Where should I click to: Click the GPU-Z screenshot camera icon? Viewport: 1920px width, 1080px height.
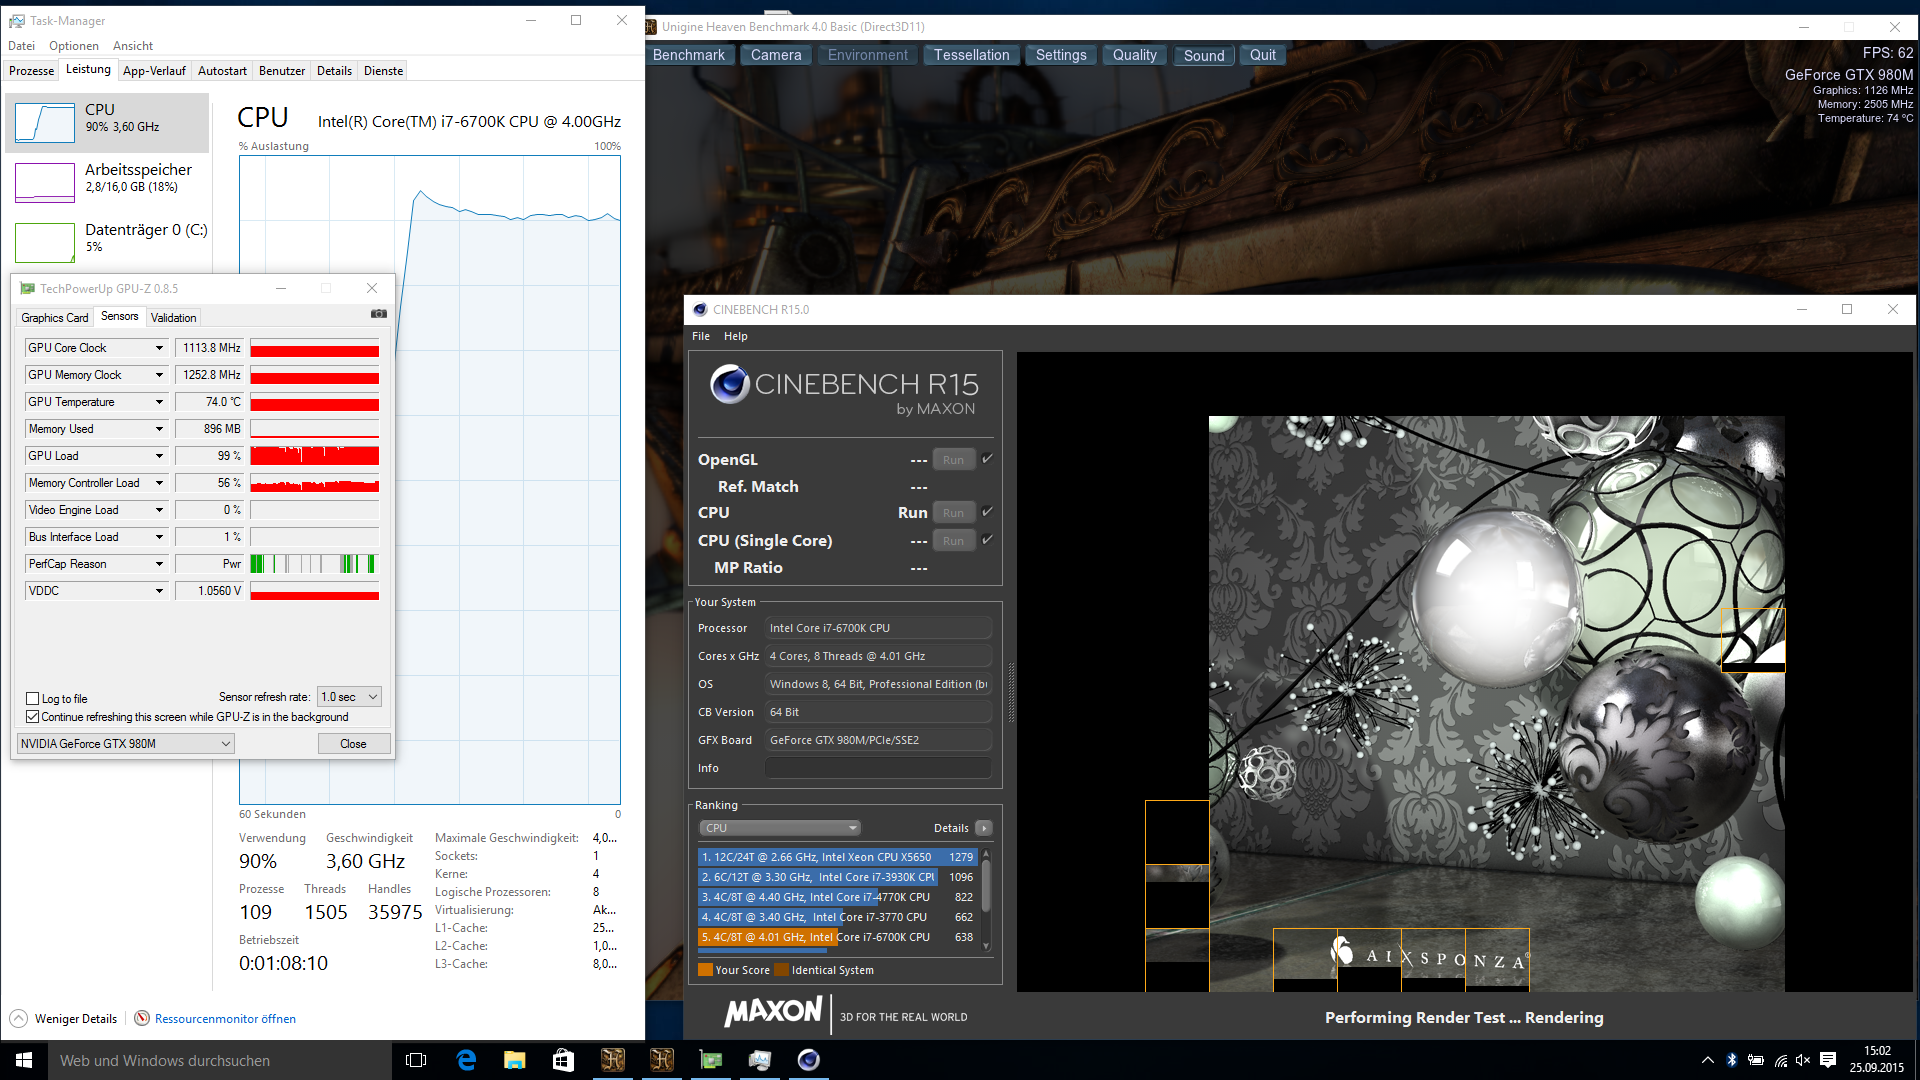(x=379, y=314)
